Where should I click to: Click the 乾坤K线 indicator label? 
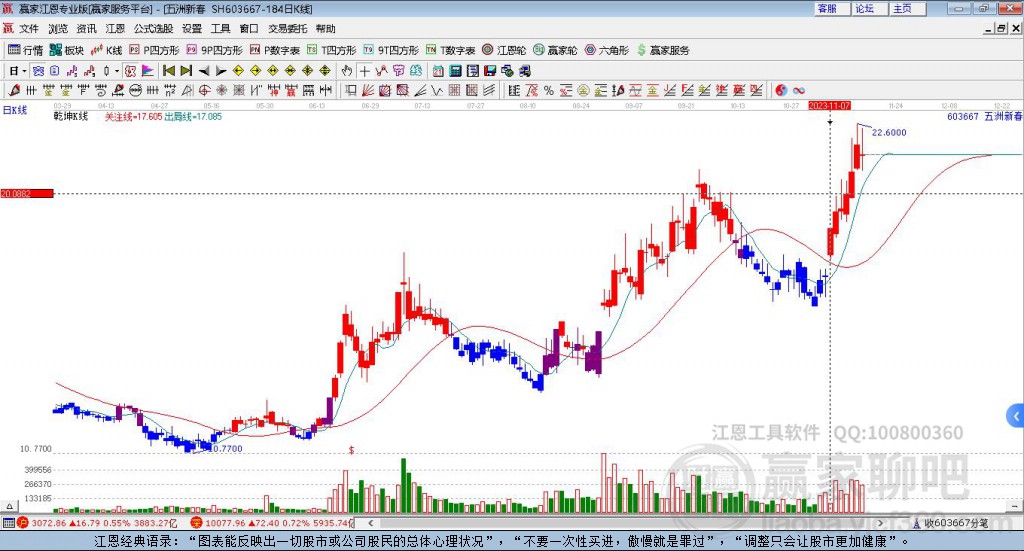pyautogui.click(x=71, y=116)
